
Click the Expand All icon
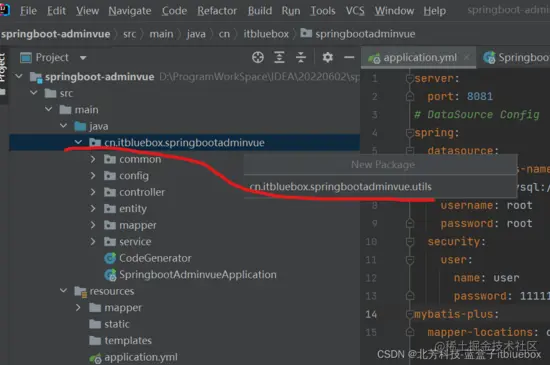(279, 57)
